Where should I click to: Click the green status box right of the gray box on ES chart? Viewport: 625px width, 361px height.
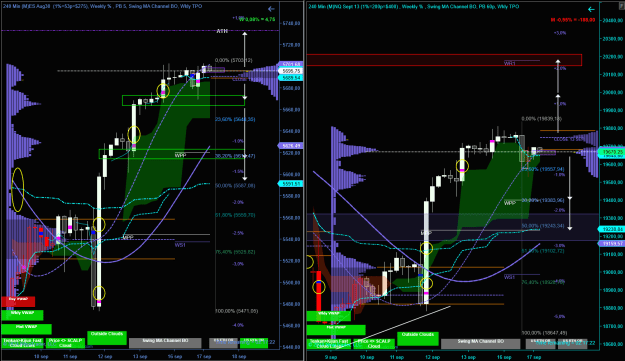pyautogui.click(x=254, y=343)
